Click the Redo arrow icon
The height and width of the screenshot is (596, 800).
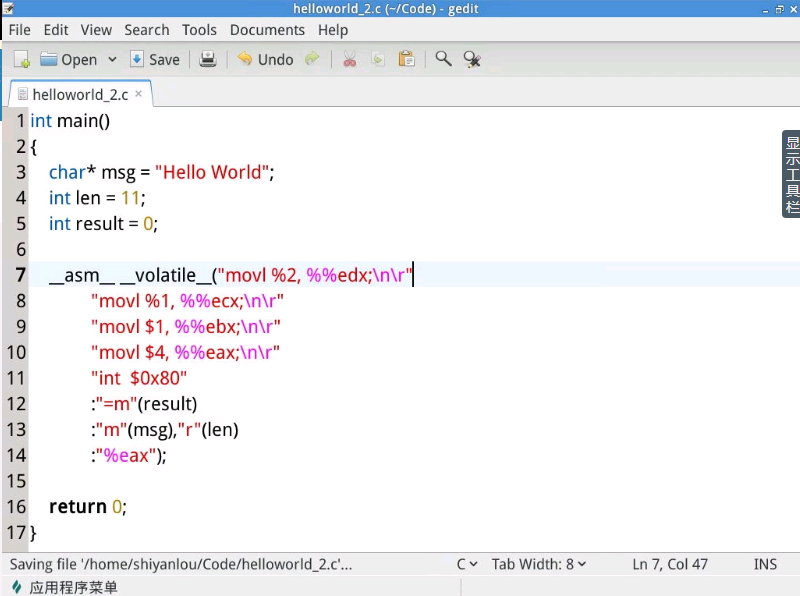[x=312, y=60]
